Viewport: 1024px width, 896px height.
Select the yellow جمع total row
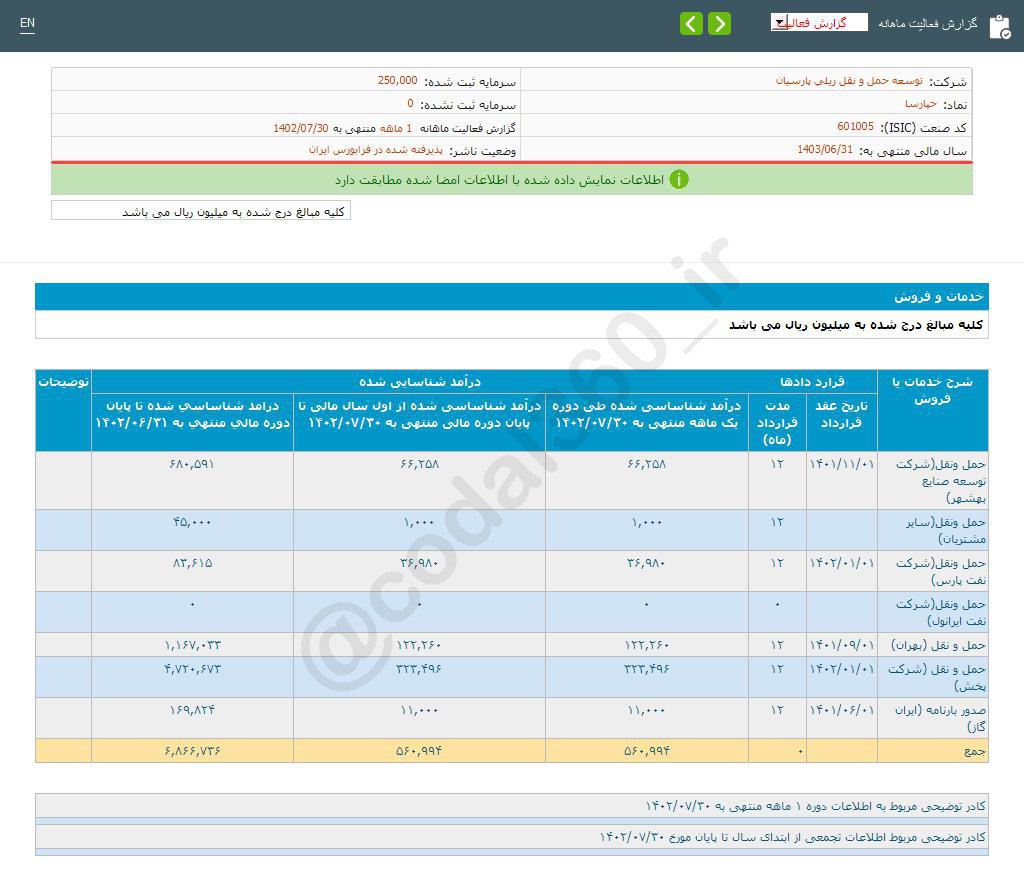[x=500, y=751]
